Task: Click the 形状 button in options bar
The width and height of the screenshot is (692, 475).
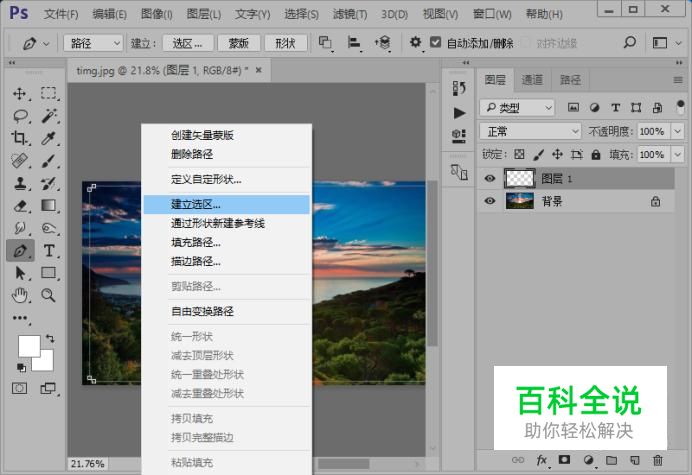Action: [x=286, y=43]
